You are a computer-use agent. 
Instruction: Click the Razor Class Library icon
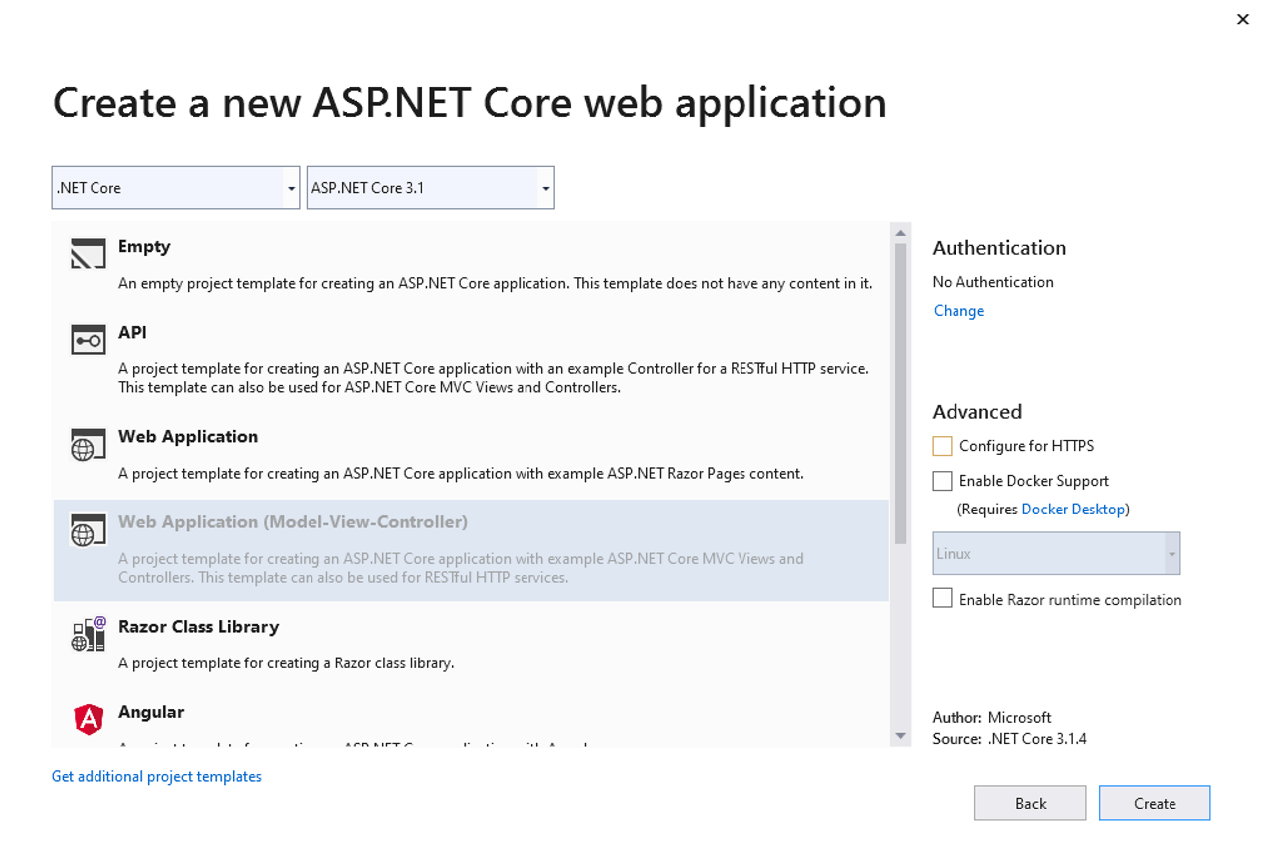88,635
